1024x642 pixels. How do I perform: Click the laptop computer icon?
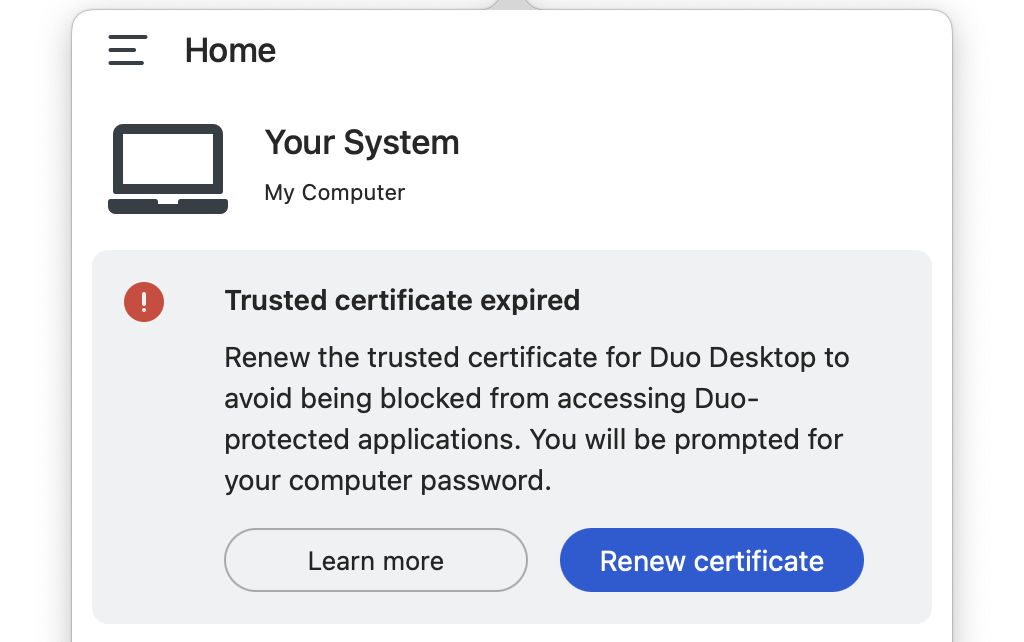[x=168, y=169]
